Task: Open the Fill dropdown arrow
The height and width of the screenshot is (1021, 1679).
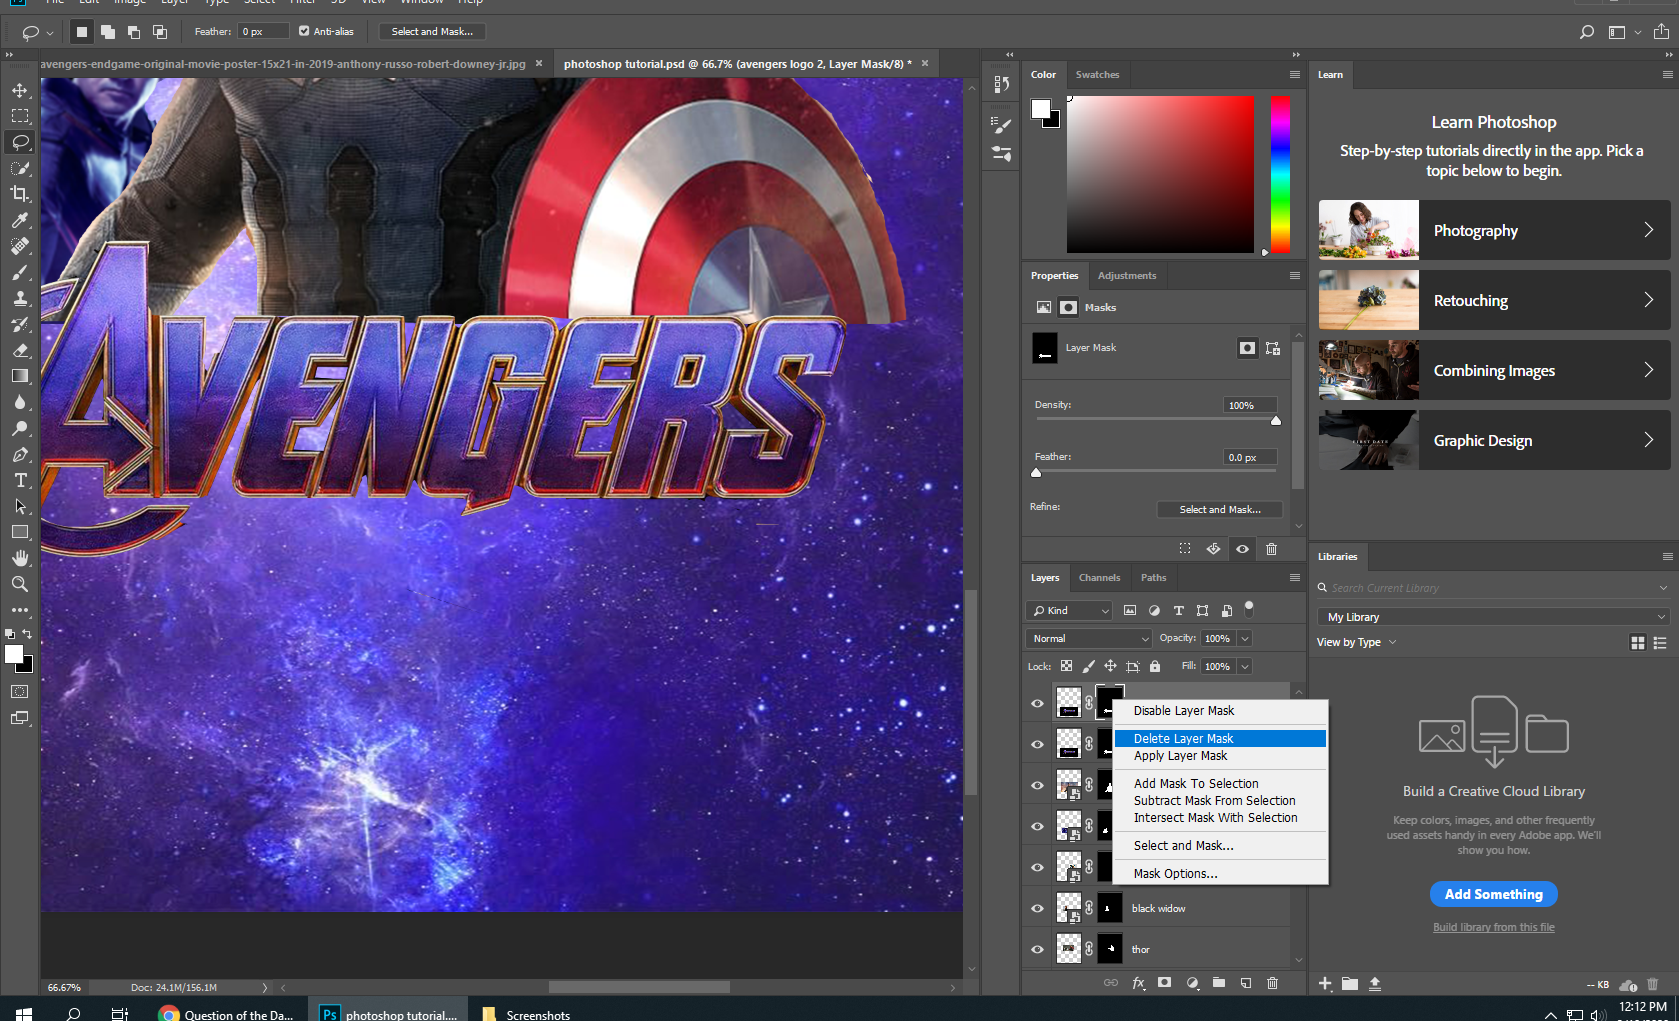Action: pyautogui.click(x=1245, y=666)
